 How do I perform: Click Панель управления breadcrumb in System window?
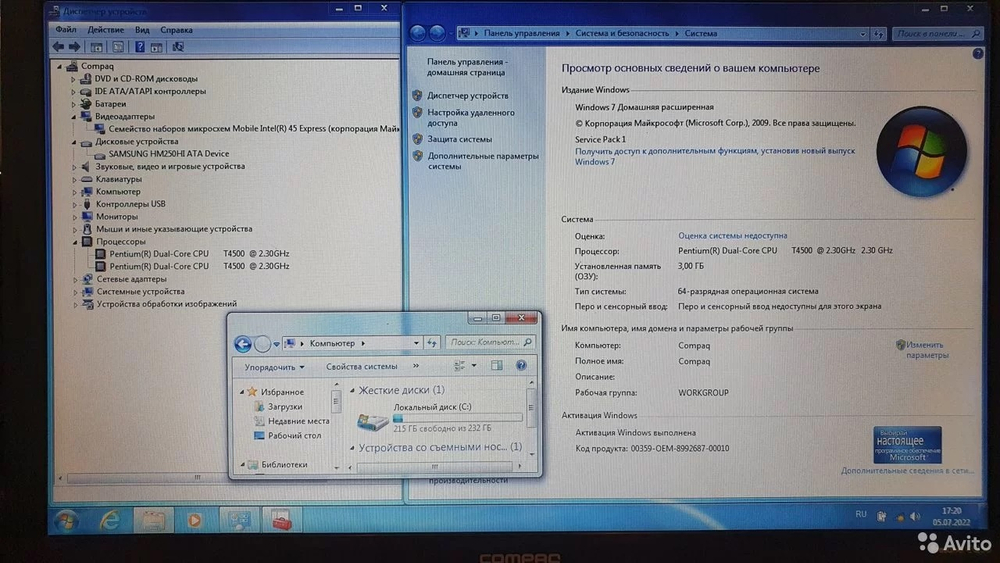(x=521, y=33)
